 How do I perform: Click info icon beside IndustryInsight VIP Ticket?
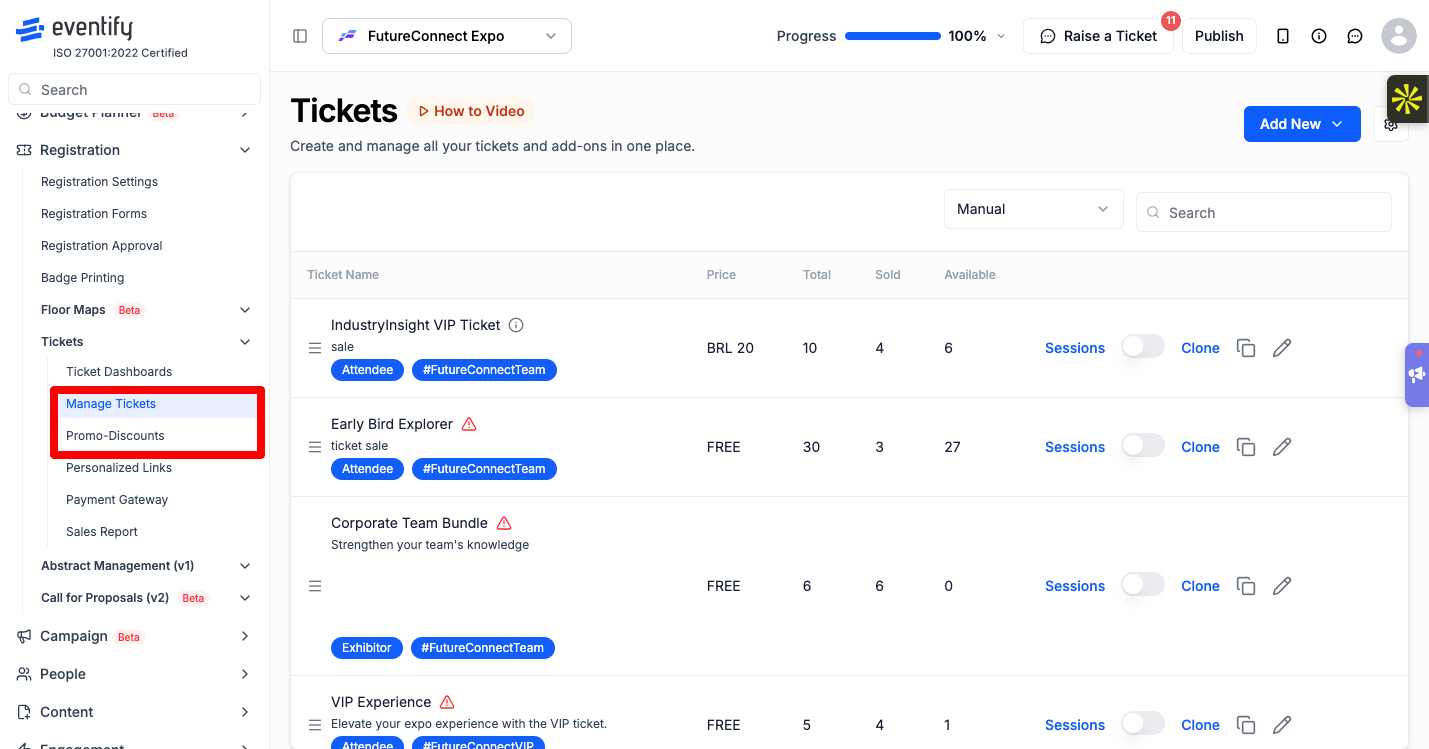[516, 325]
